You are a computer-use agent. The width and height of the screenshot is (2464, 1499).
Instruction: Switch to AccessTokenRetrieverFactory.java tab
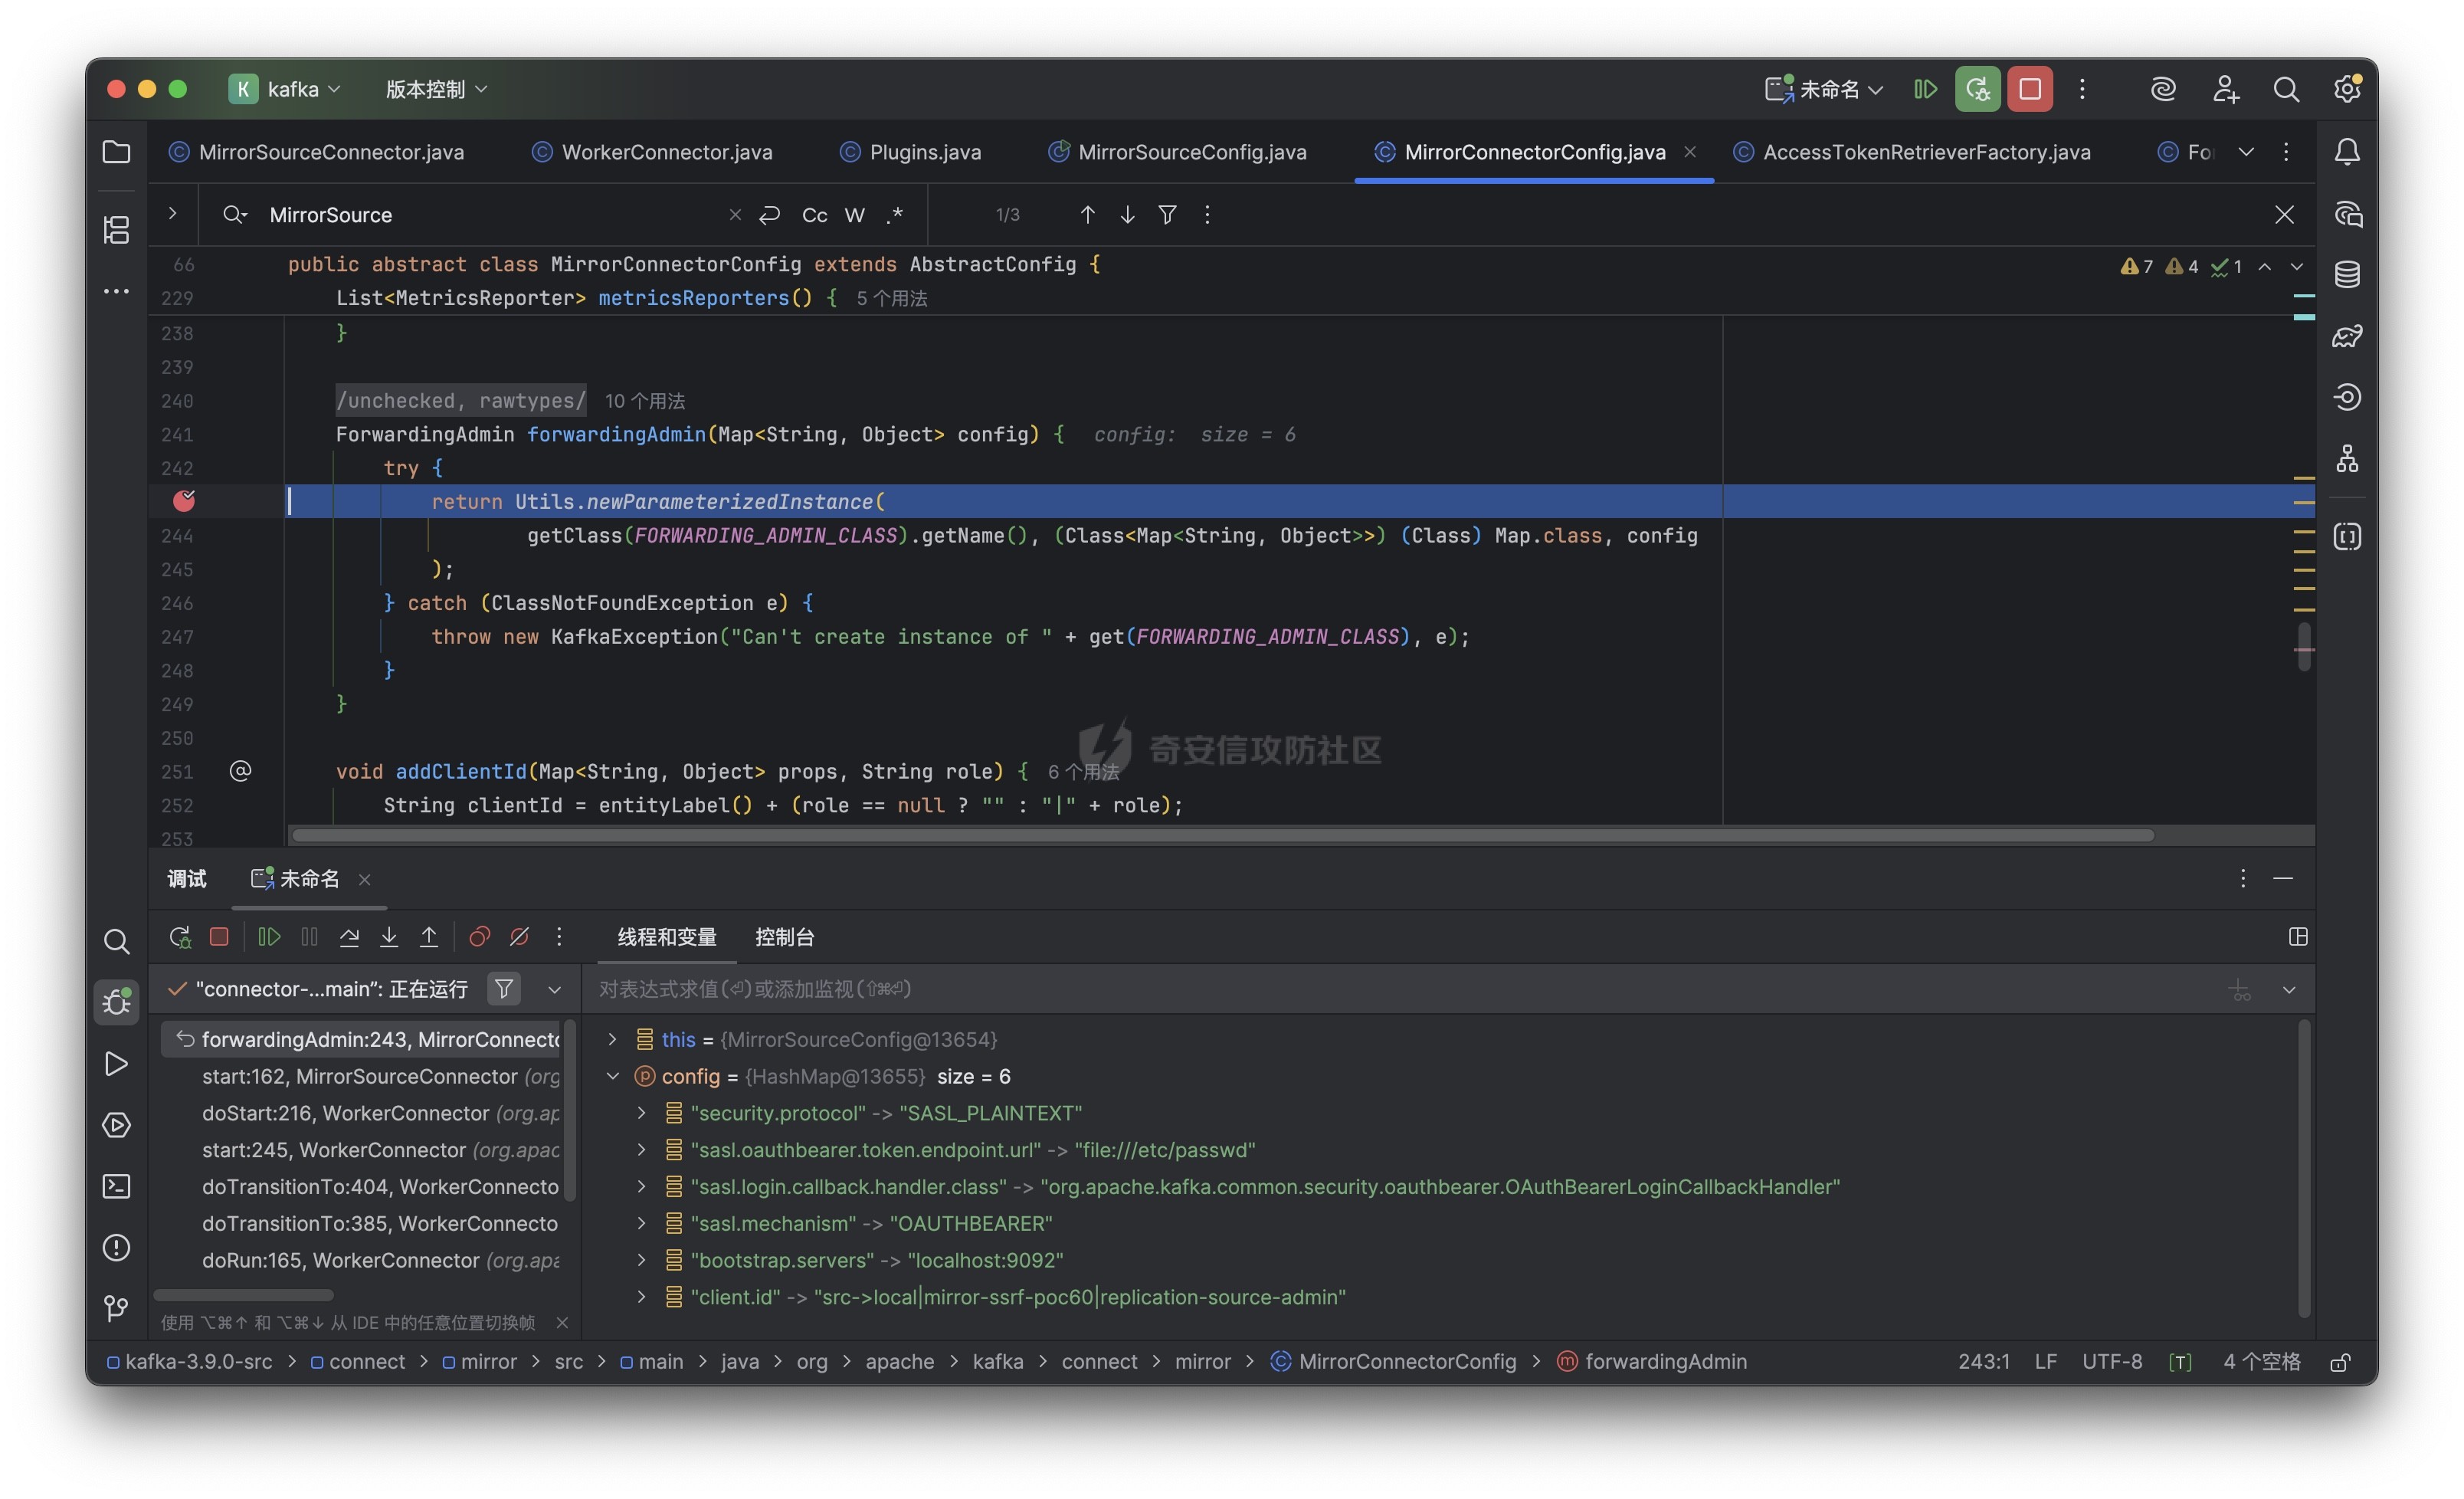point(1912,152)
